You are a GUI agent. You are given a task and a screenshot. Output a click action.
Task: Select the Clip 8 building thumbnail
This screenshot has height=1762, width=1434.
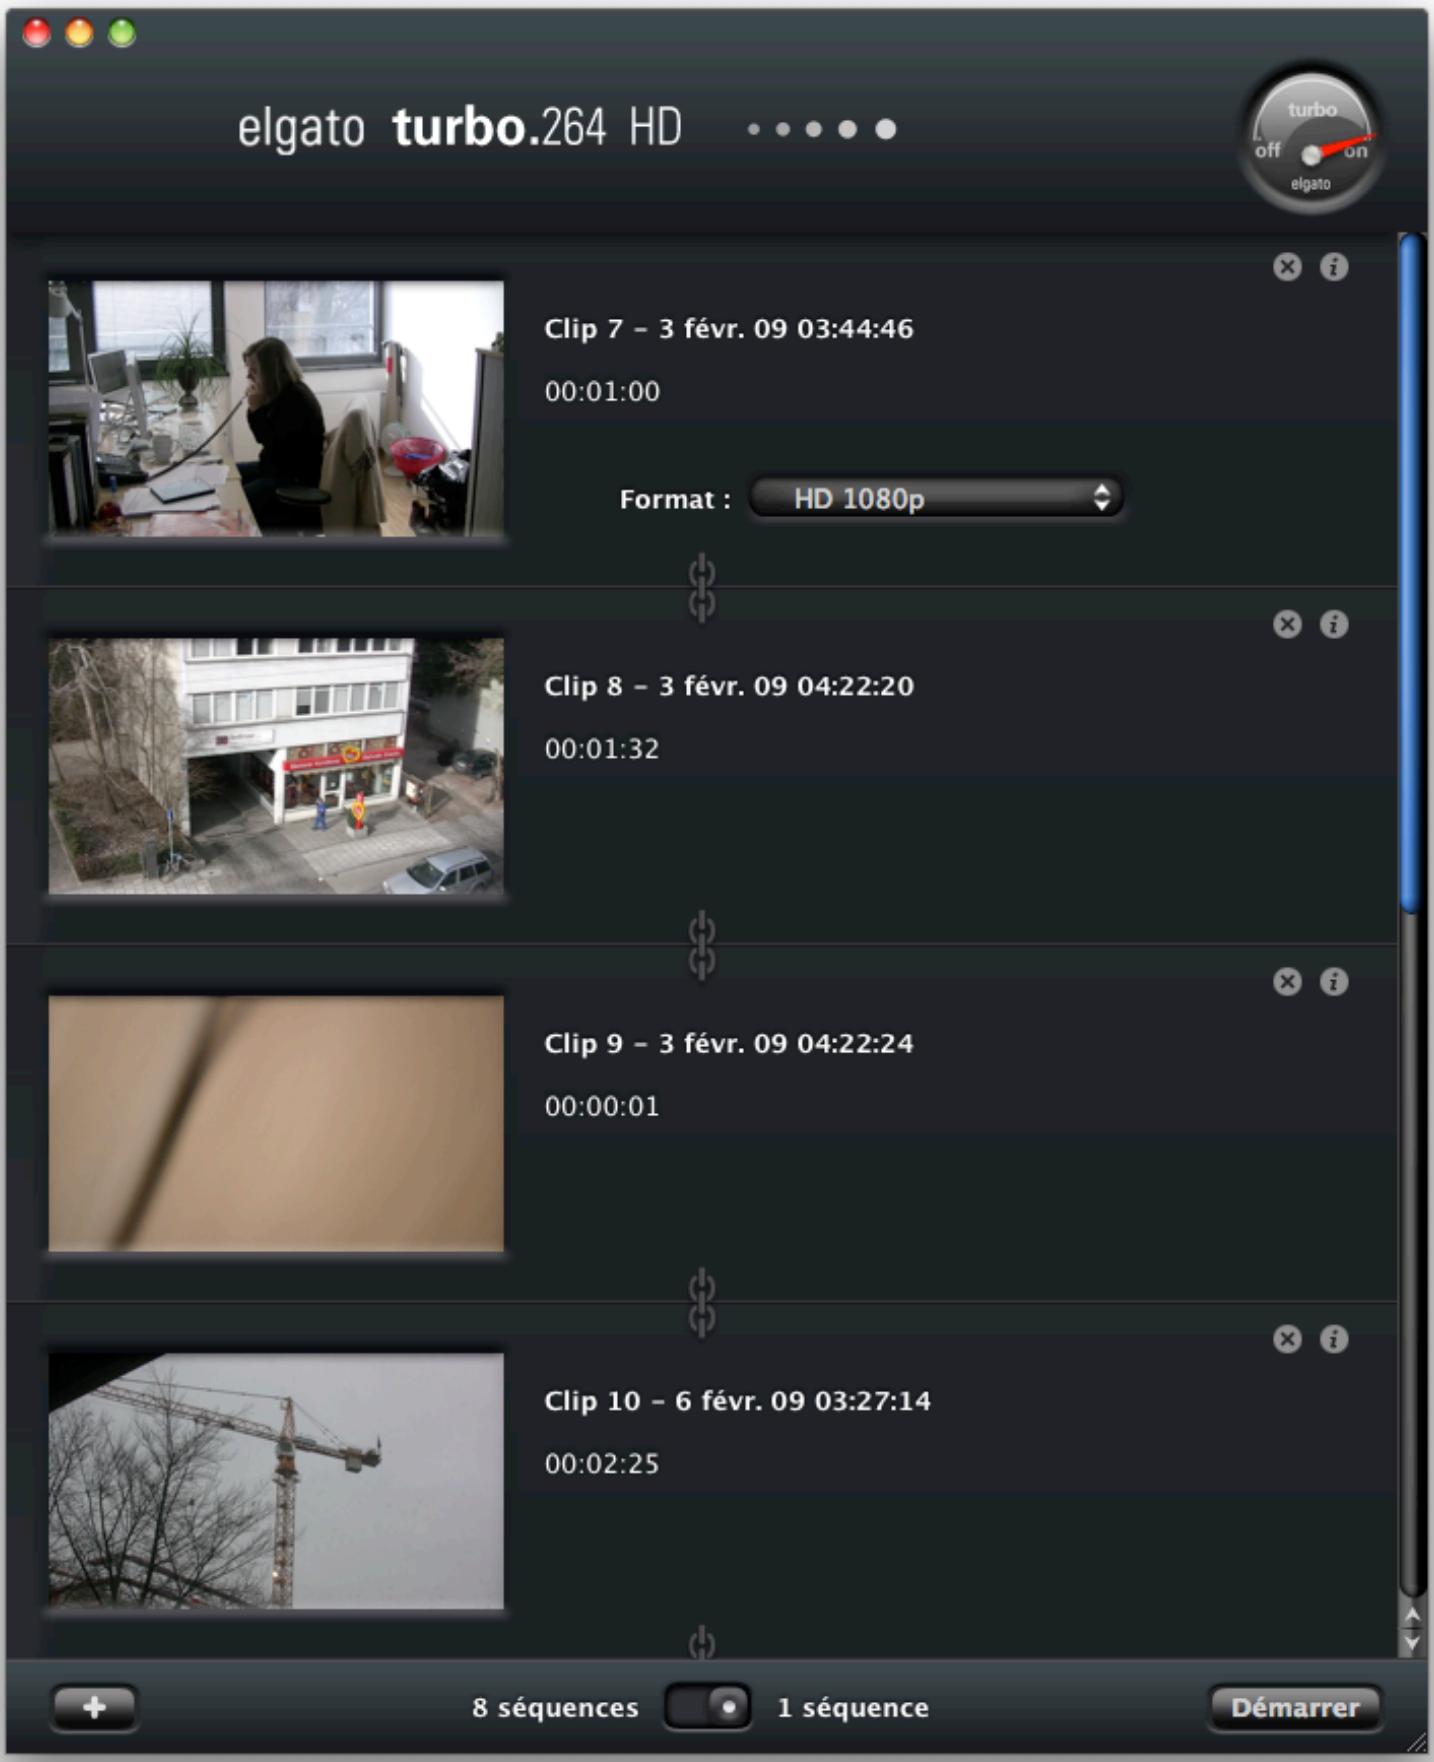tap(276, 766)
